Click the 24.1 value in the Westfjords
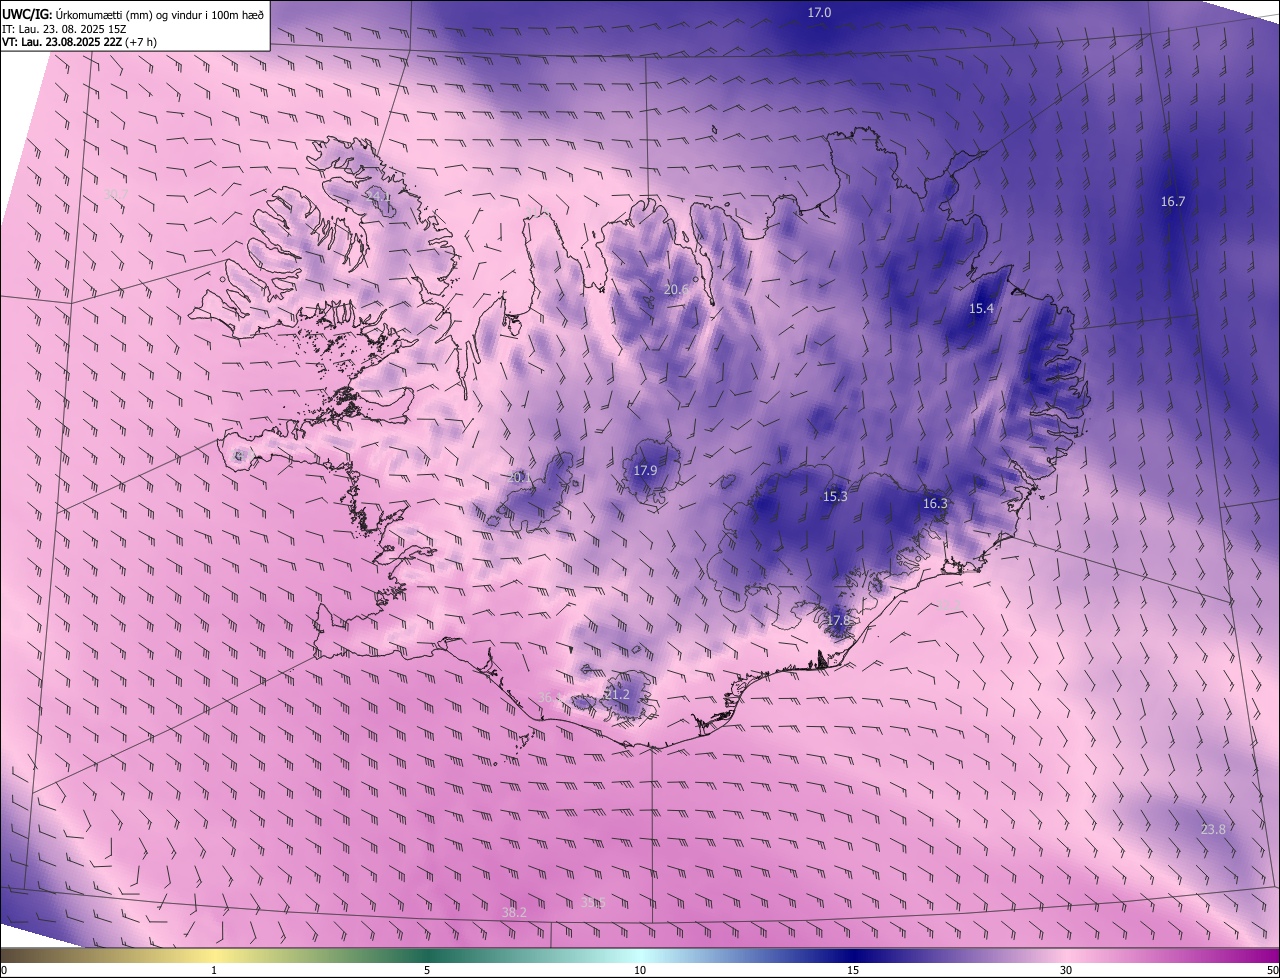Viewport: 1280px width, 978px height. pyautogui.click(x=380, y=197)
